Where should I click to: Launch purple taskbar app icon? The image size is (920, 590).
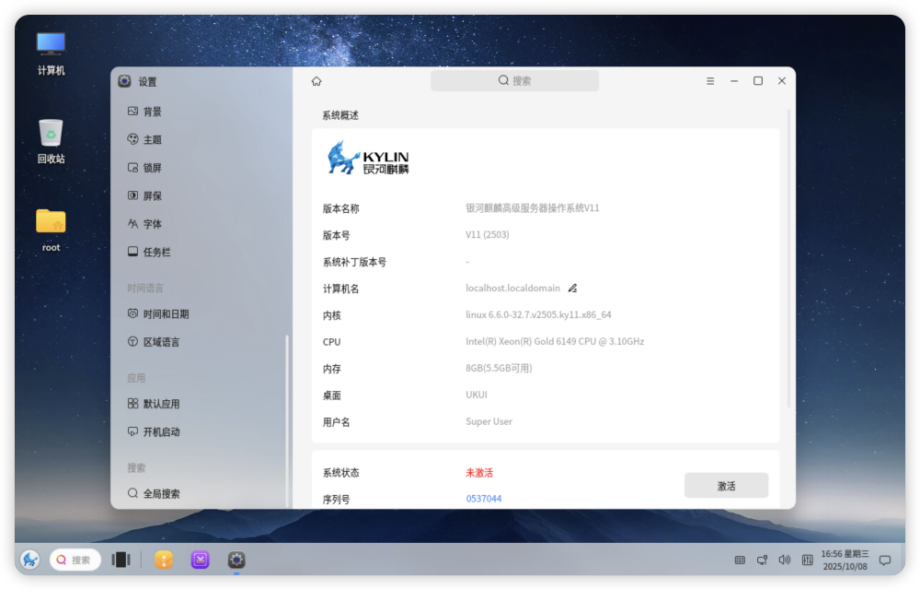(x=200, y=560)
